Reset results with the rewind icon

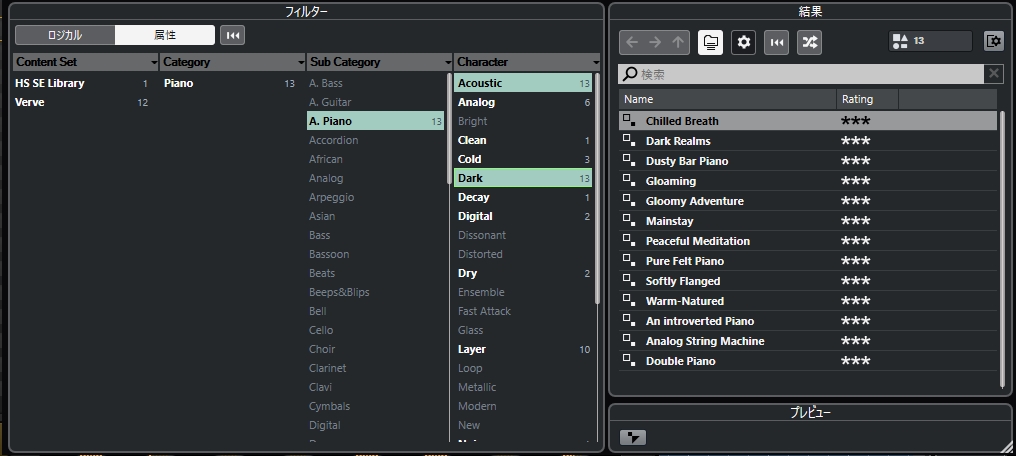click(776, 42)
